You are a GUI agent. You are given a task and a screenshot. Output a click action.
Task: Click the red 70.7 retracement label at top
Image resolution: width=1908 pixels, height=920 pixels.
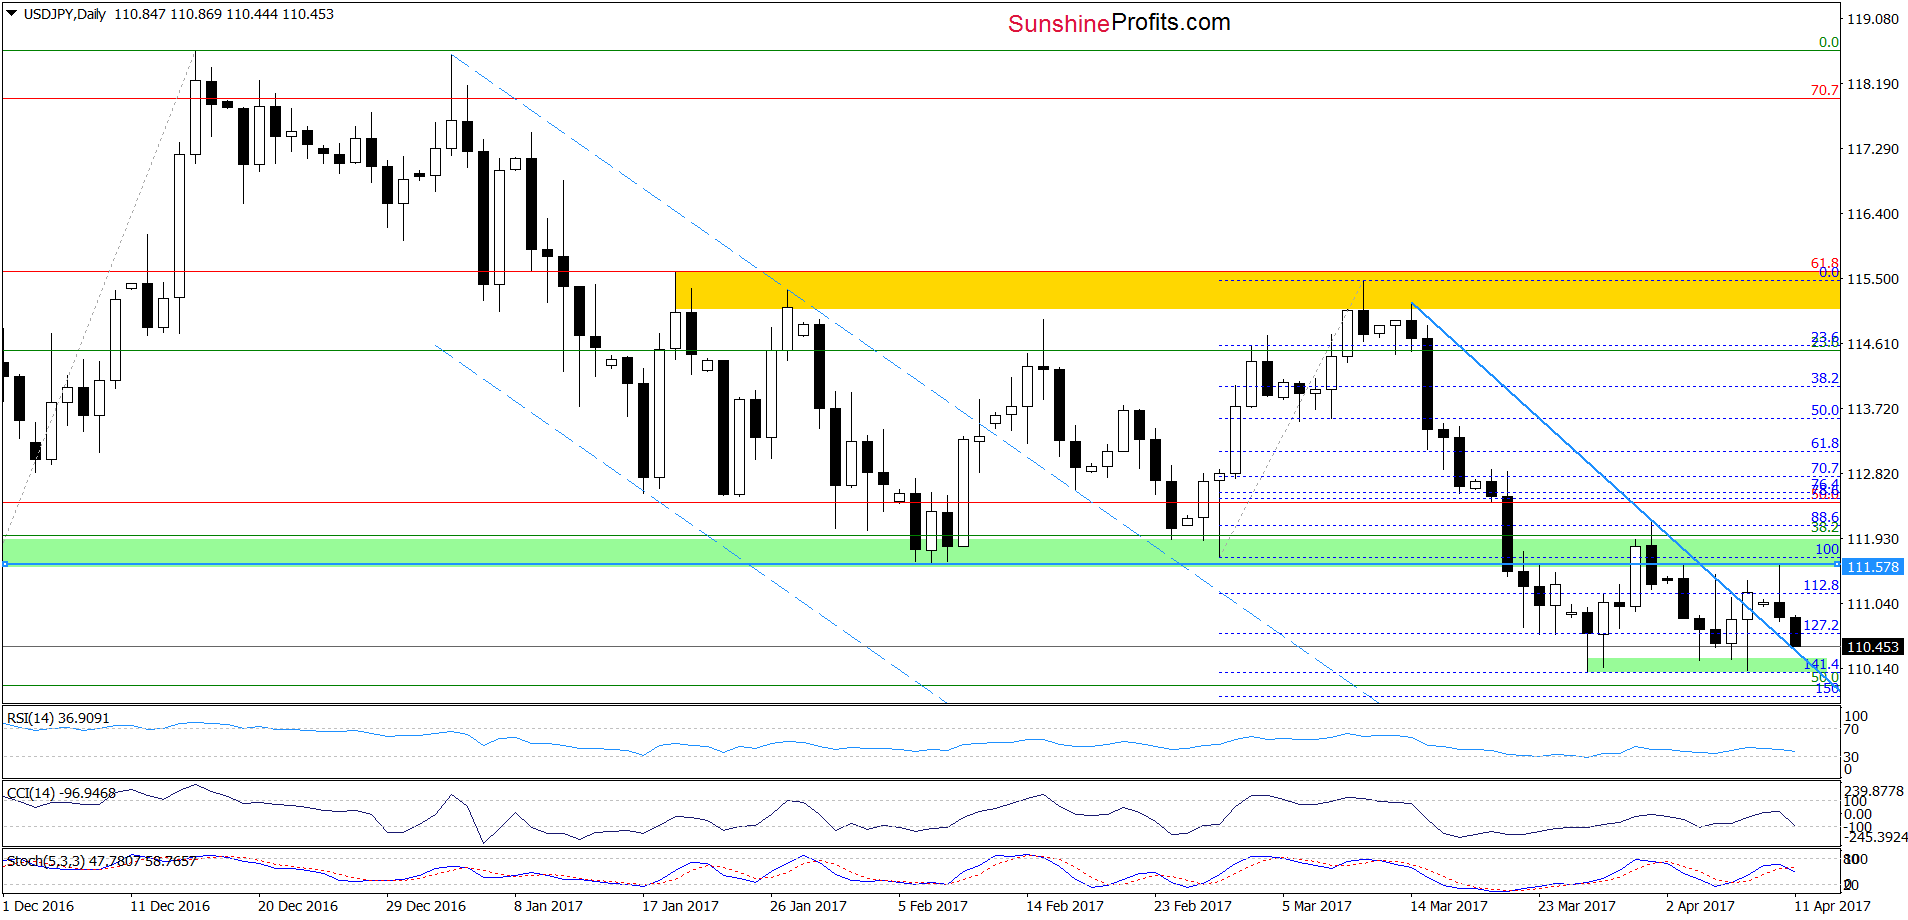[1824, 90]
